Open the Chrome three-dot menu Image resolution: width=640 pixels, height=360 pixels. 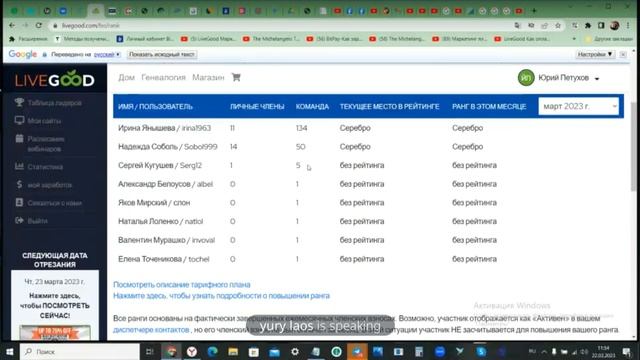tap(628, 25)
